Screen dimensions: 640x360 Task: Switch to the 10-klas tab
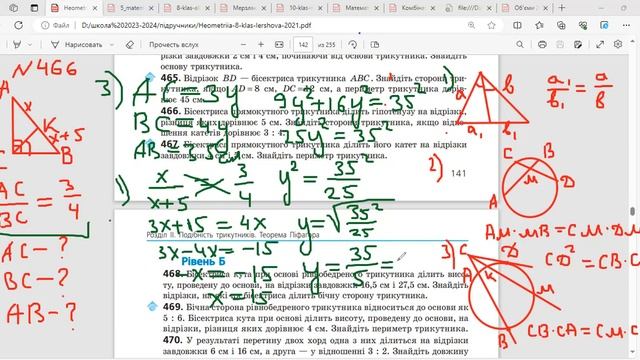coord(299,8)
